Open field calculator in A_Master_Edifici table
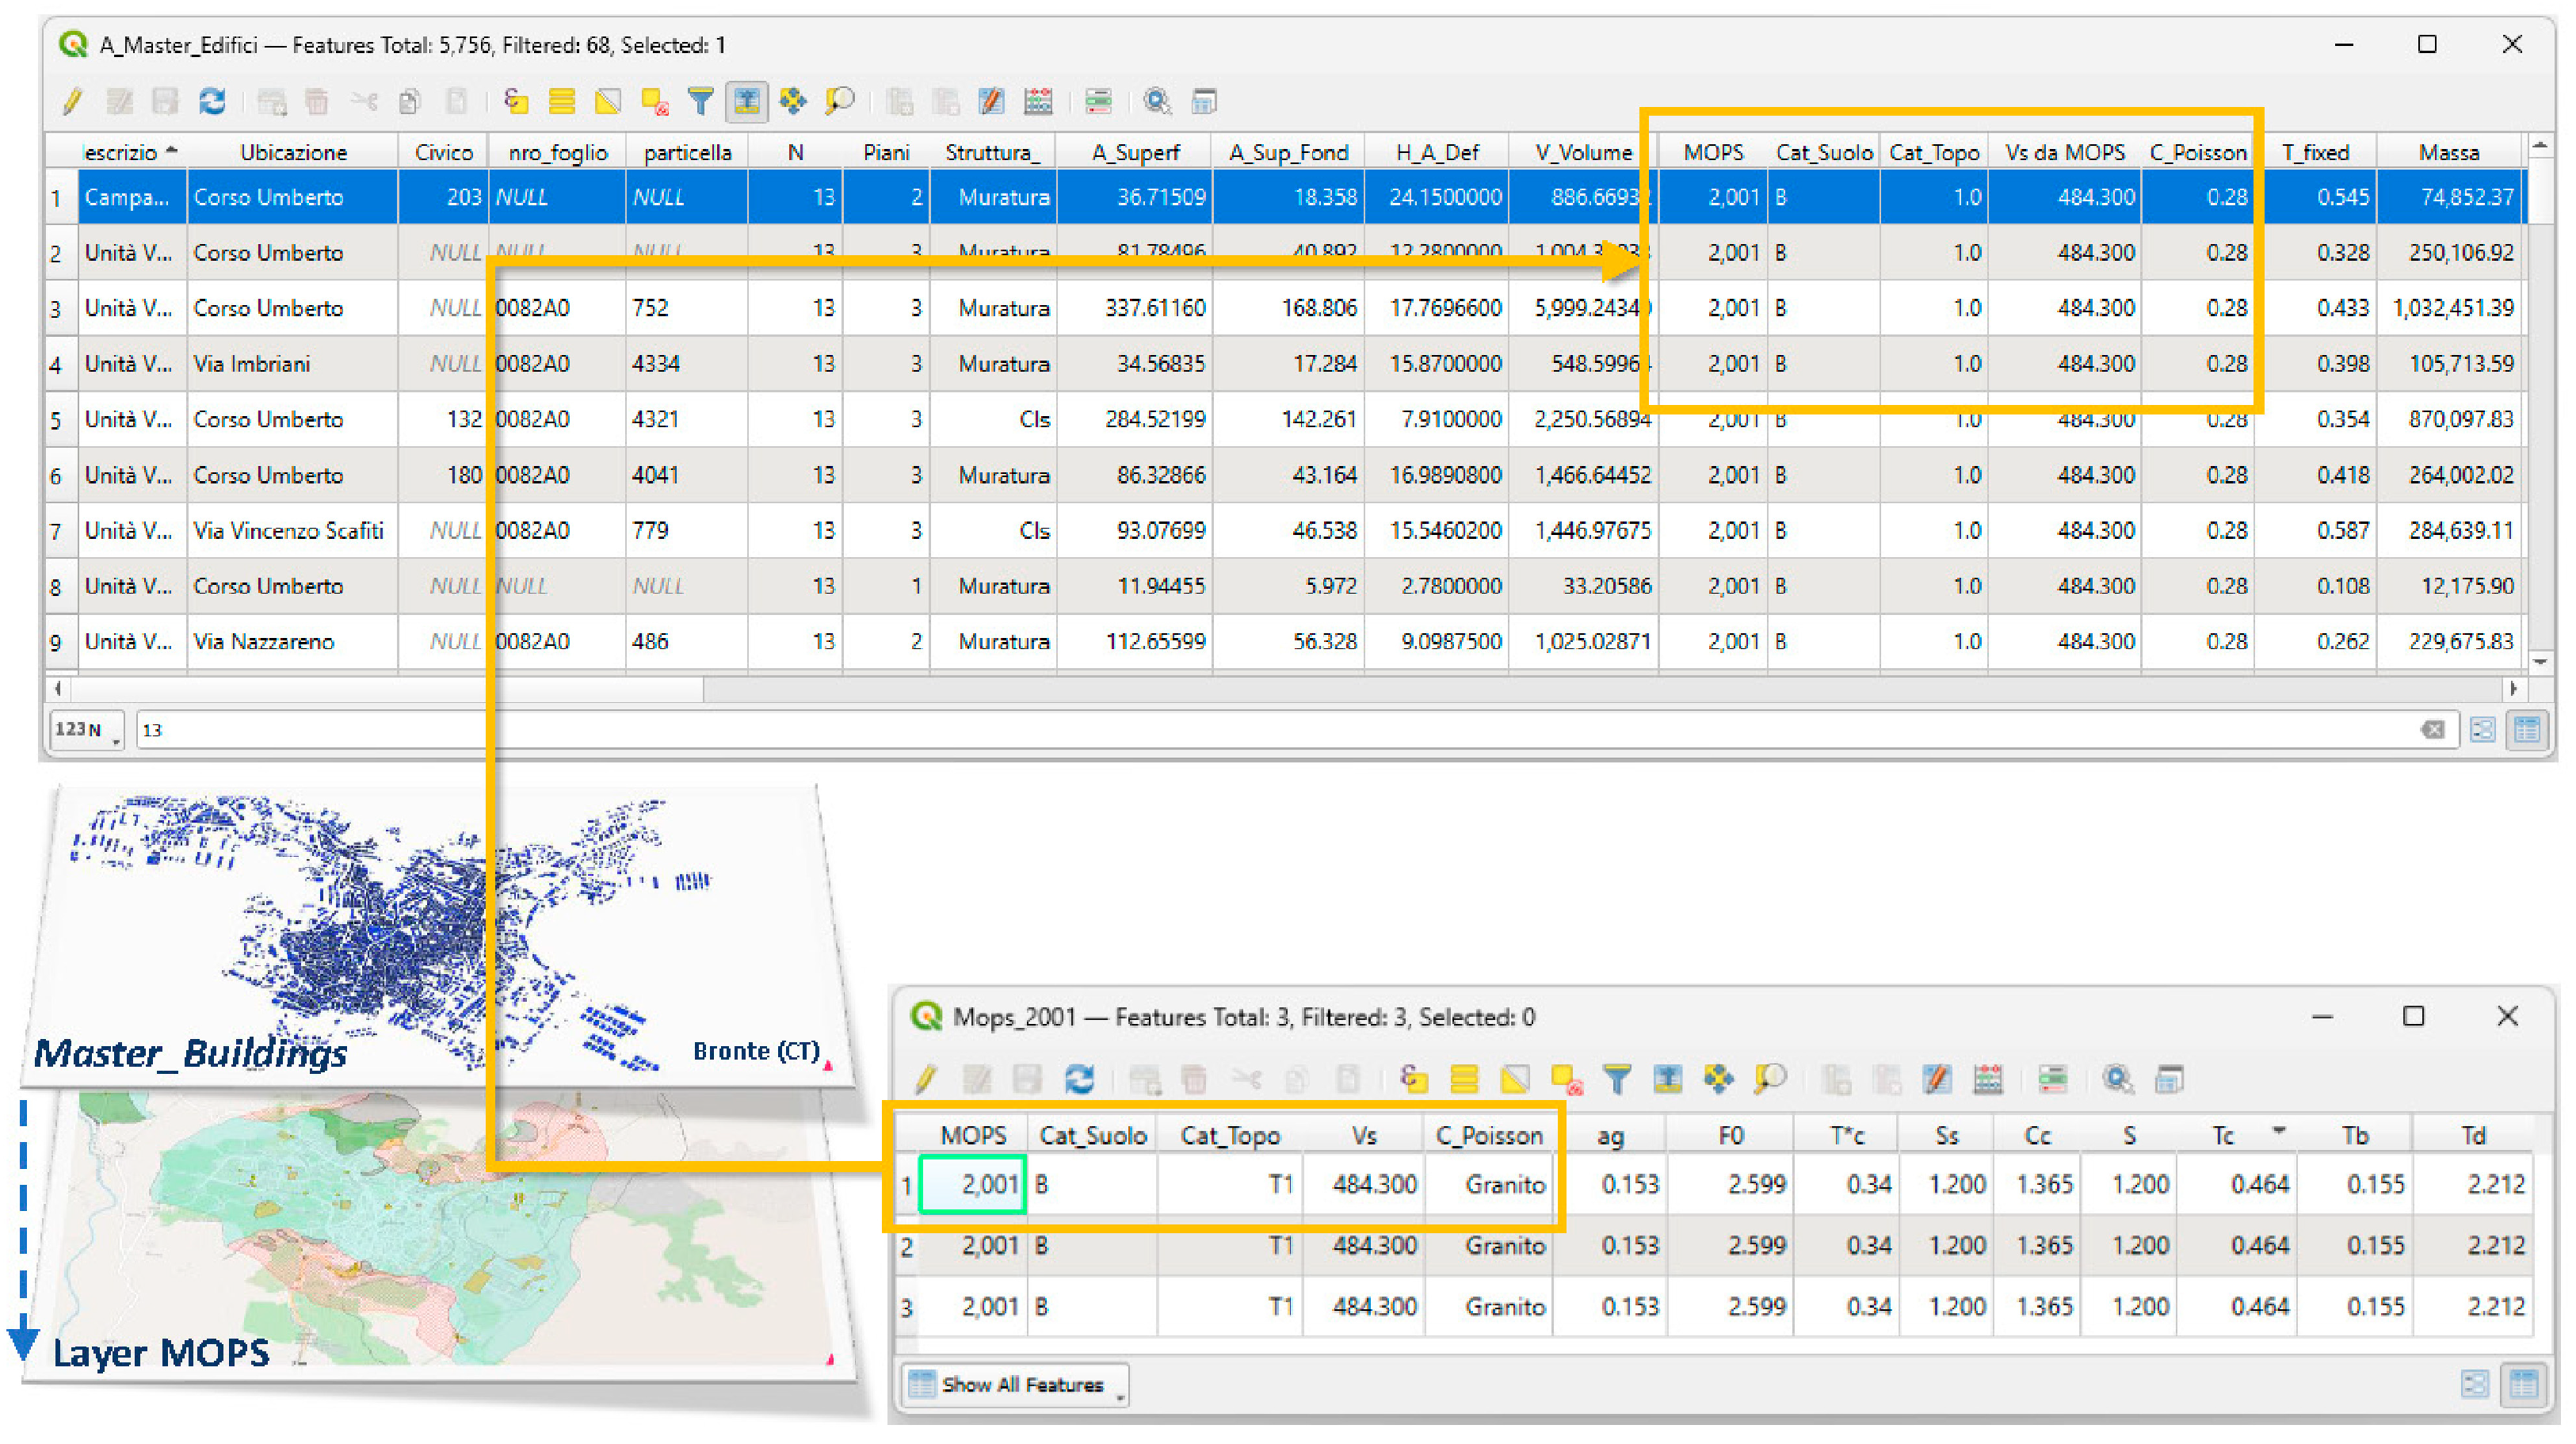The width and height of the screenshot is (2576, 1444). 1038,101
